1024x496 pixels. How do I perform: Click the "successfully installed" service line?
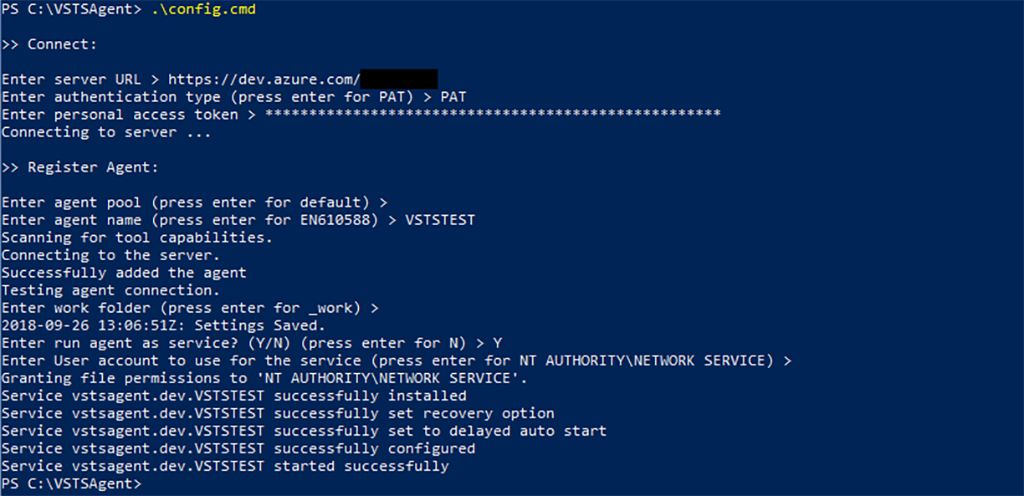coord(234,396)
